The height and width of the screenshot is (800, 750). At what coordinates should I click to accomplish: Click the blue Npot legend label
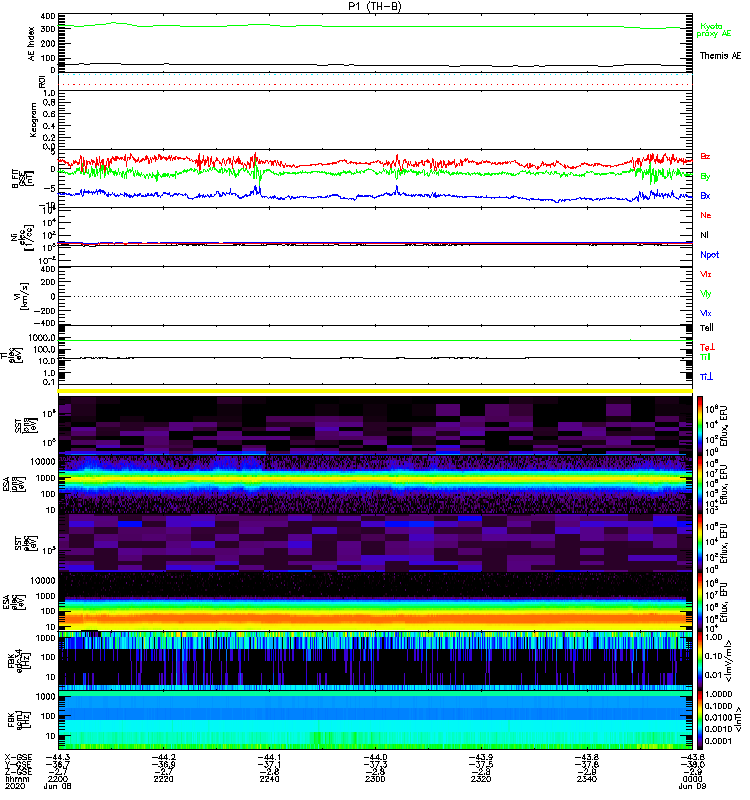709,255
